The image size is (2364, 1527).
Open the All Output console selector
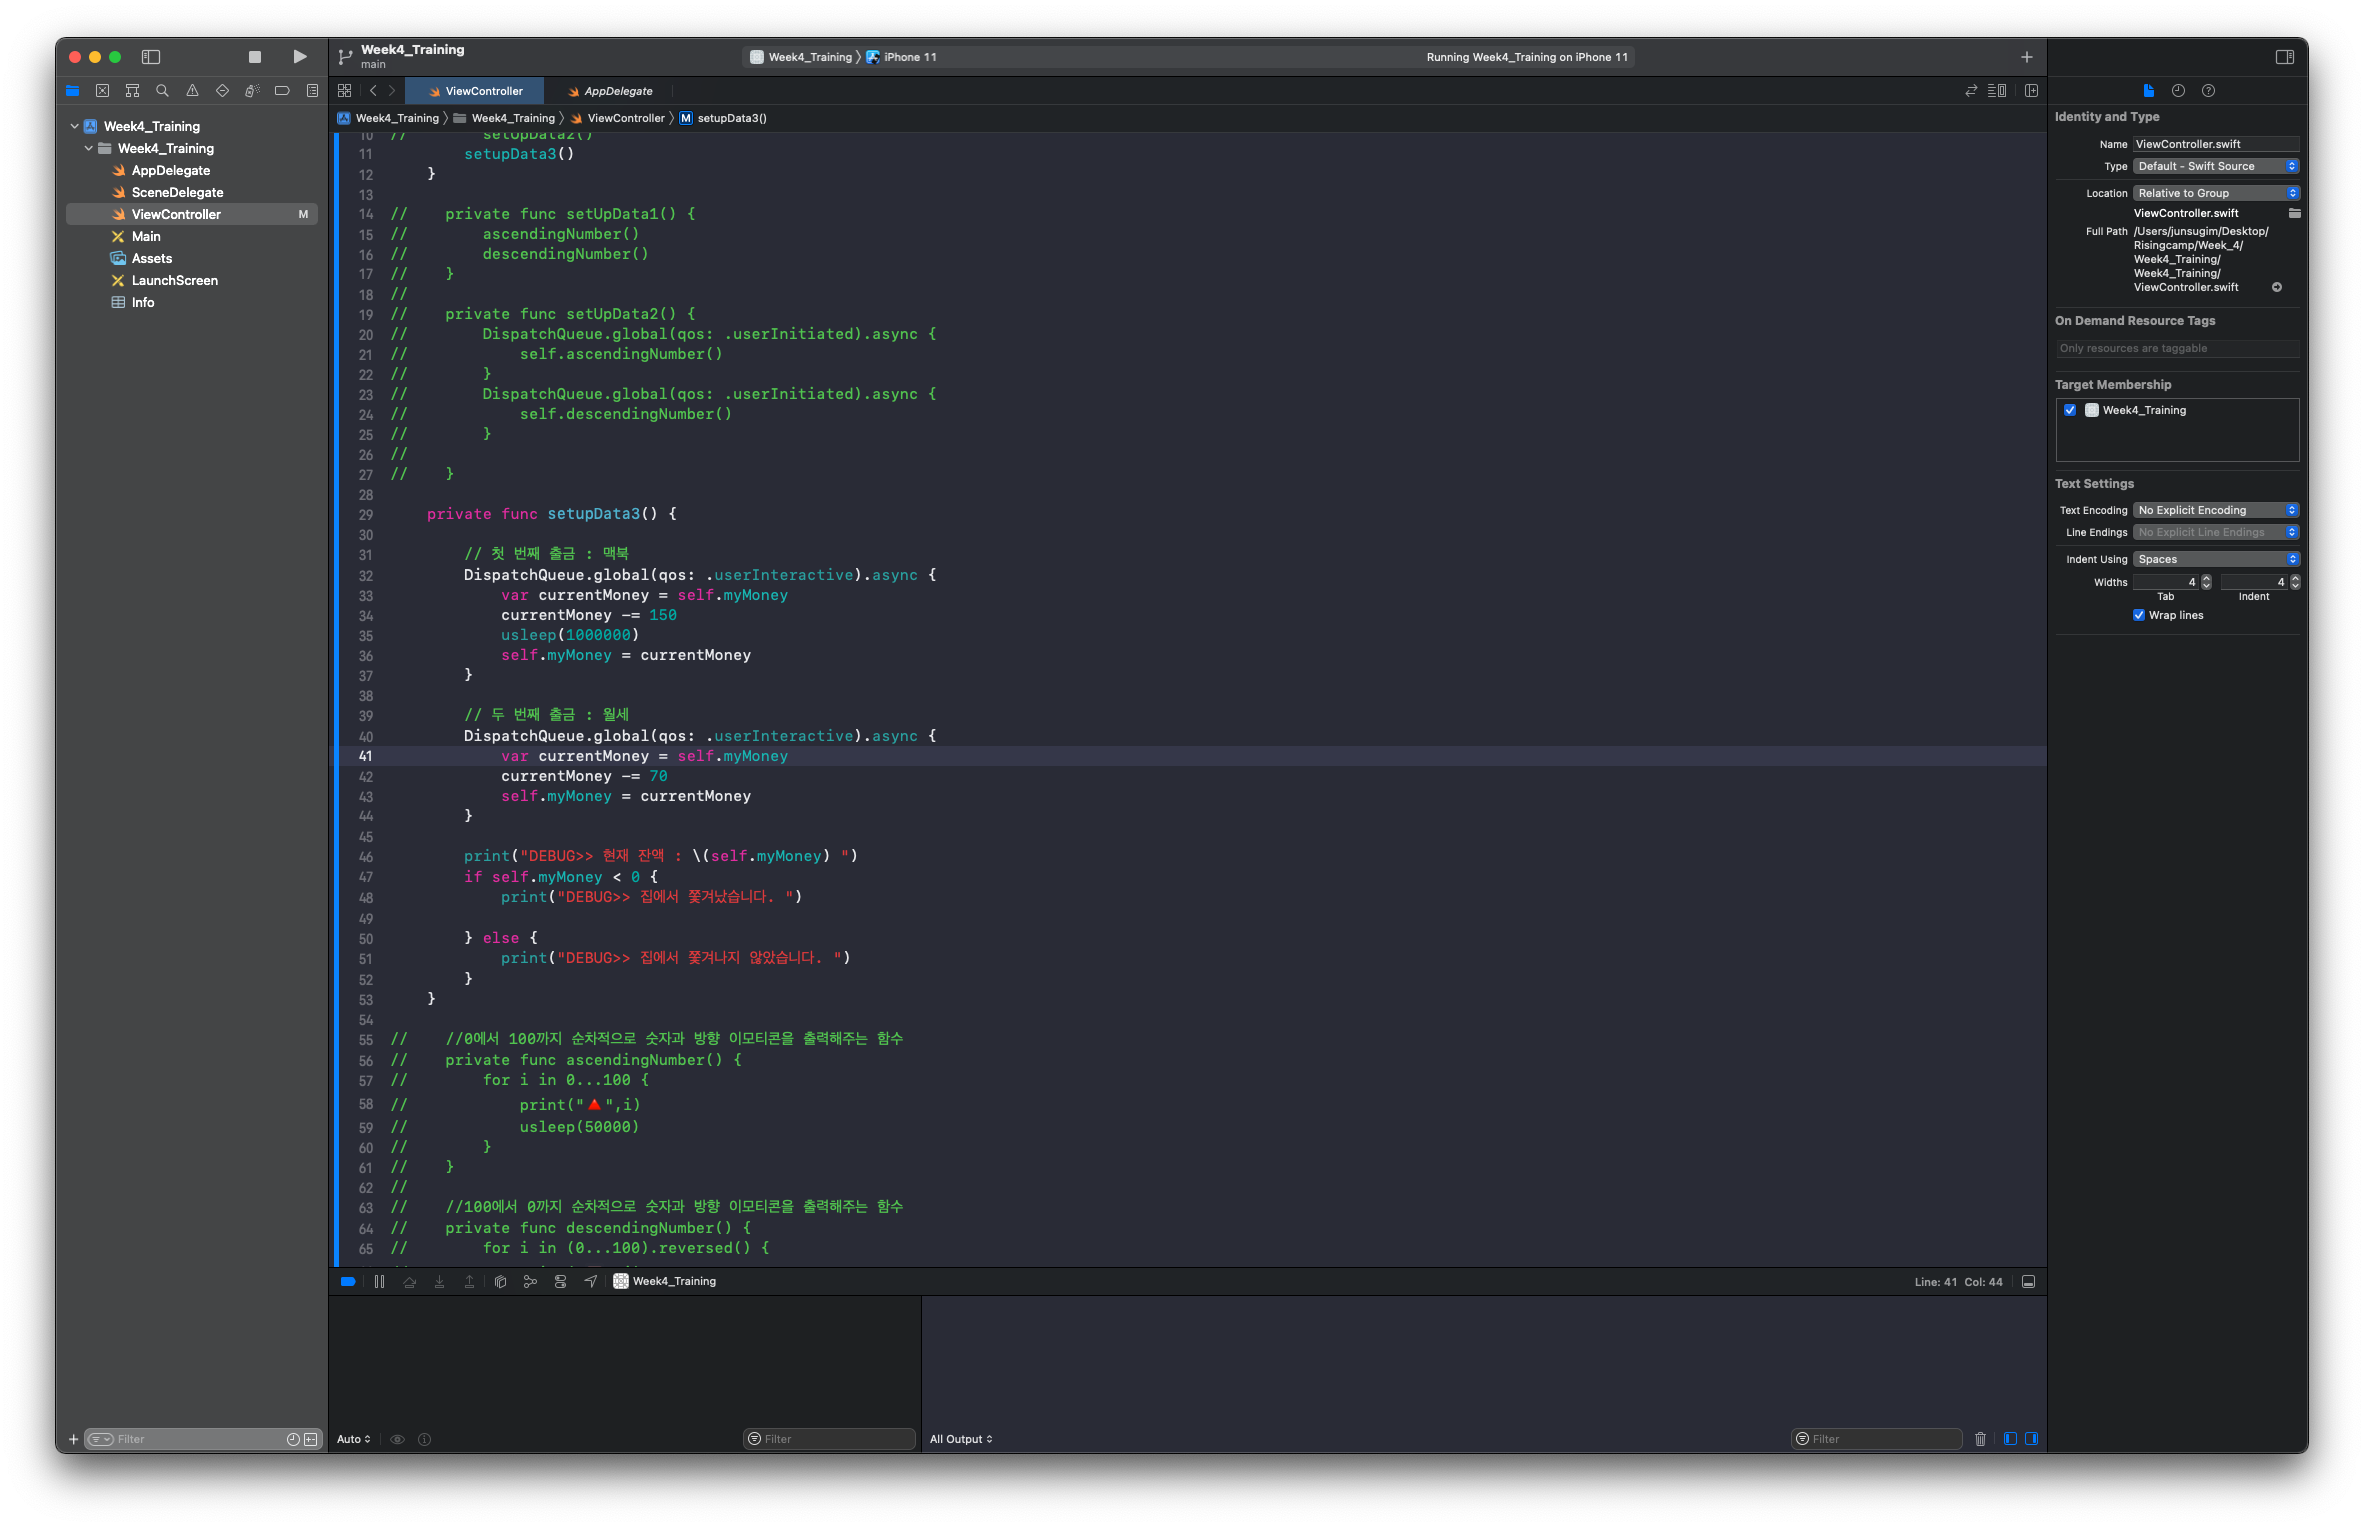(x=960, y=1439)
